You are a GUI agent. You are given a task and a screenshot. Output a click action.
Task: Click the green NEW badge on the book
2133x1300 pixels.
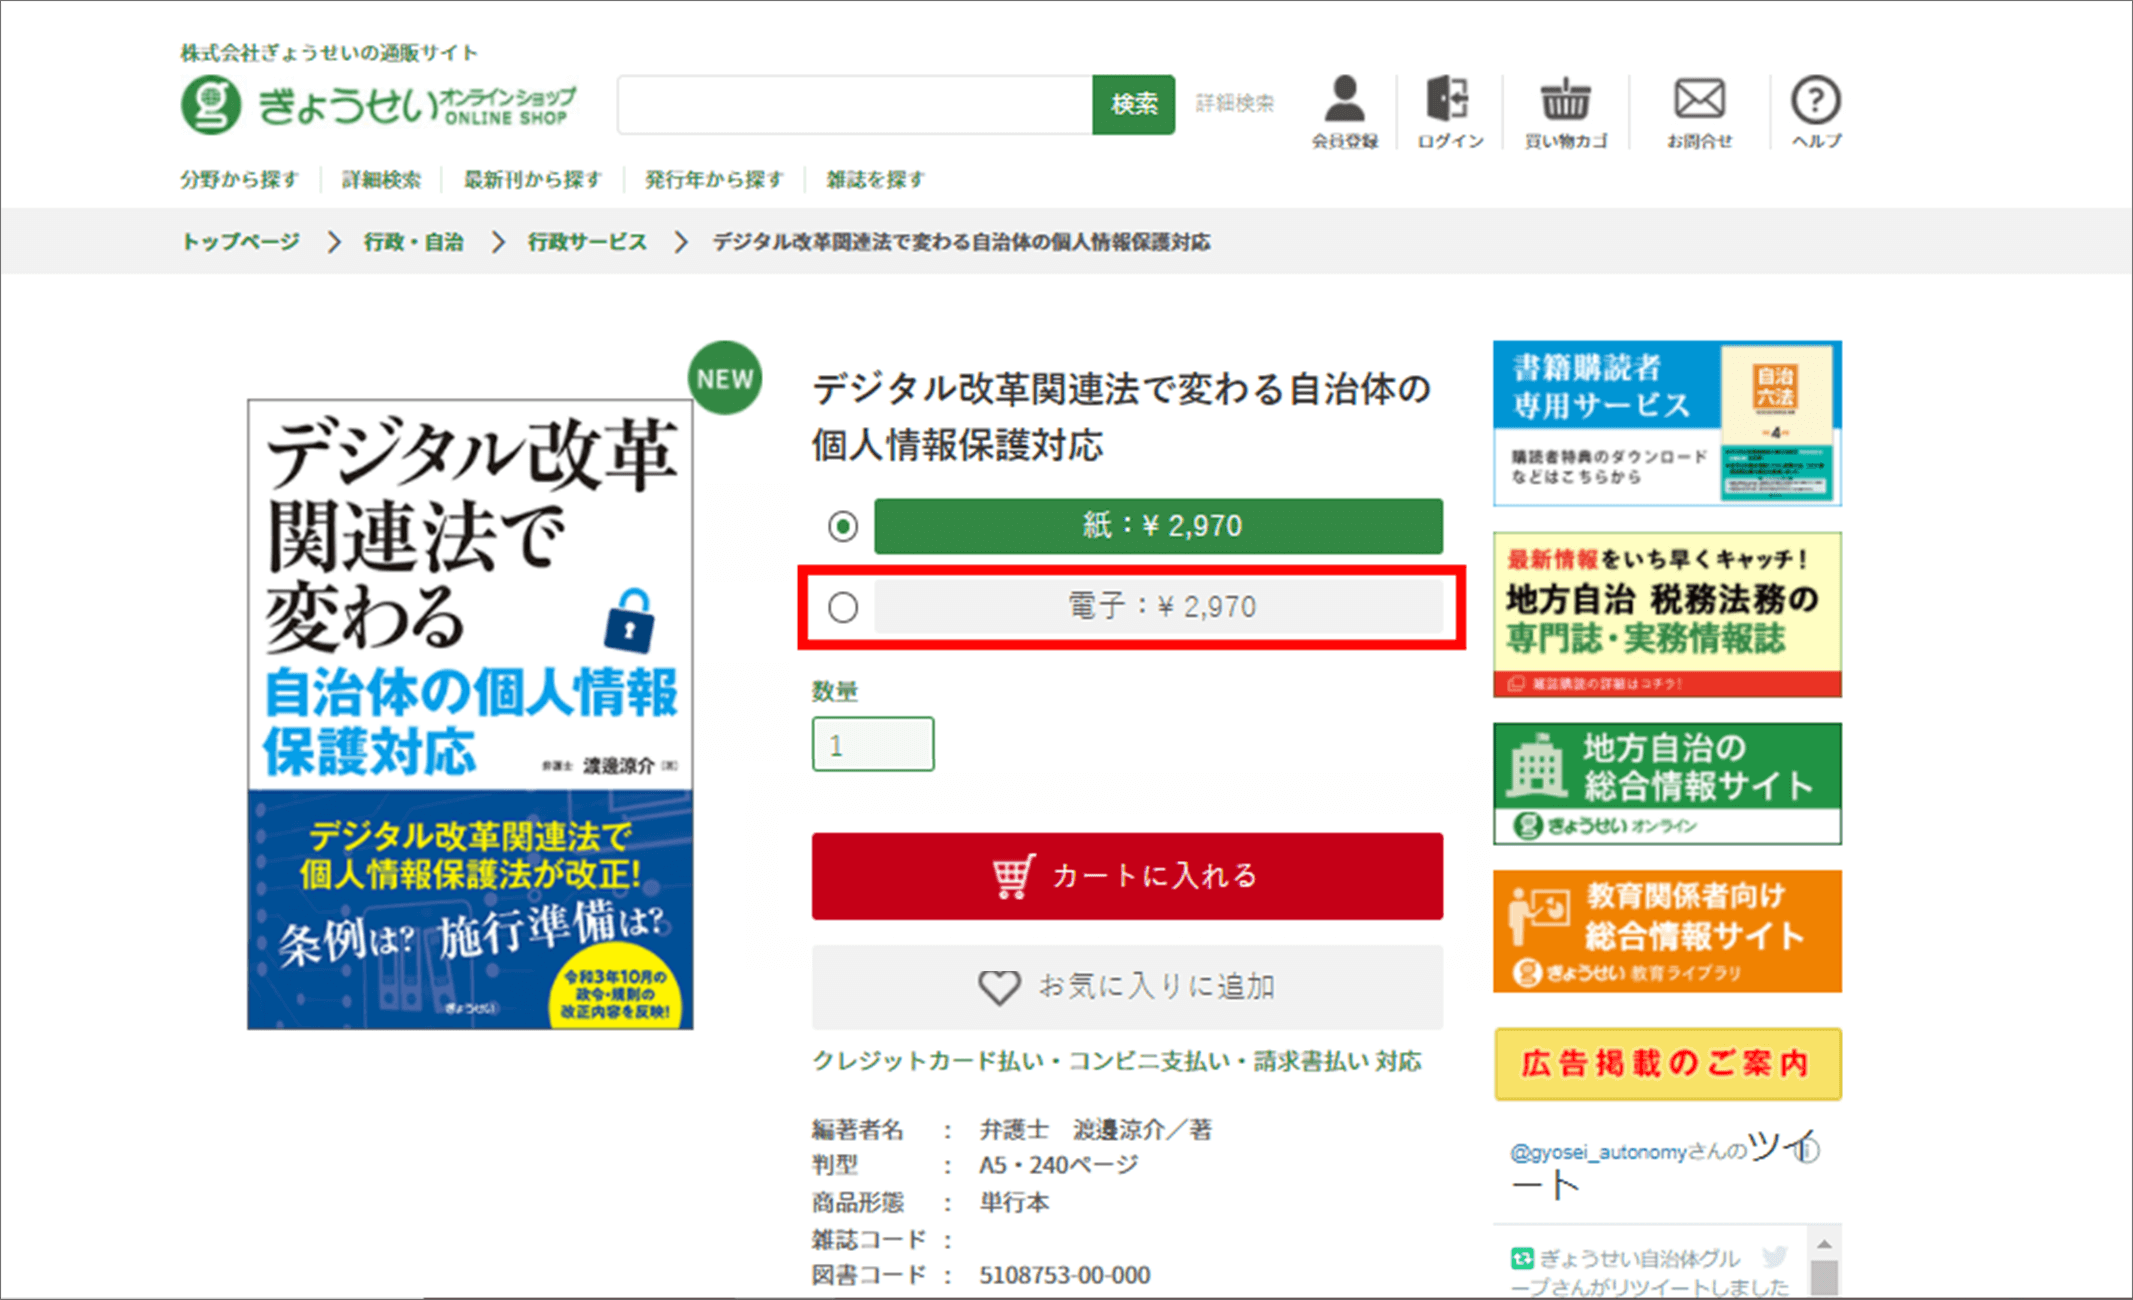click(x=724, y=378)
